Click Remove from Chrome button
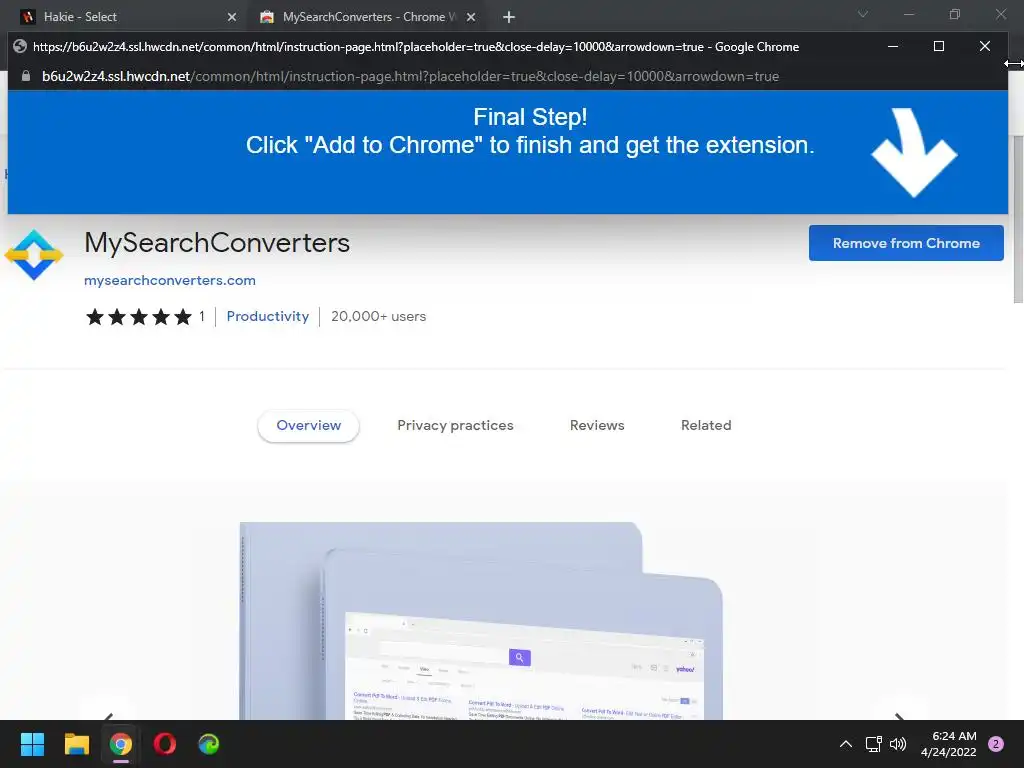The width and height of the screenshot is (1024, 768). 906,243
